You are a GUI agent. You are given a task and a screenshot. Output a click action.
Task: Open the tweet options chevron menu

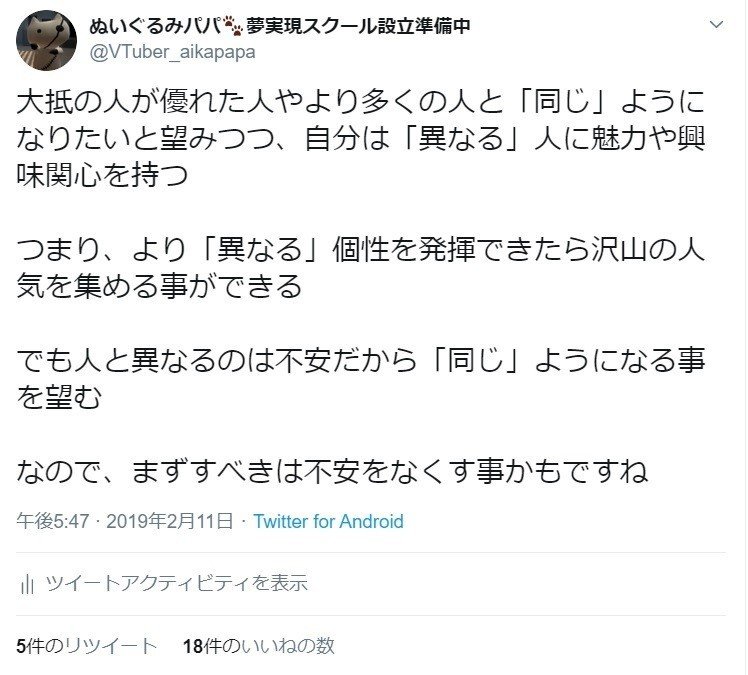point(717,24)
